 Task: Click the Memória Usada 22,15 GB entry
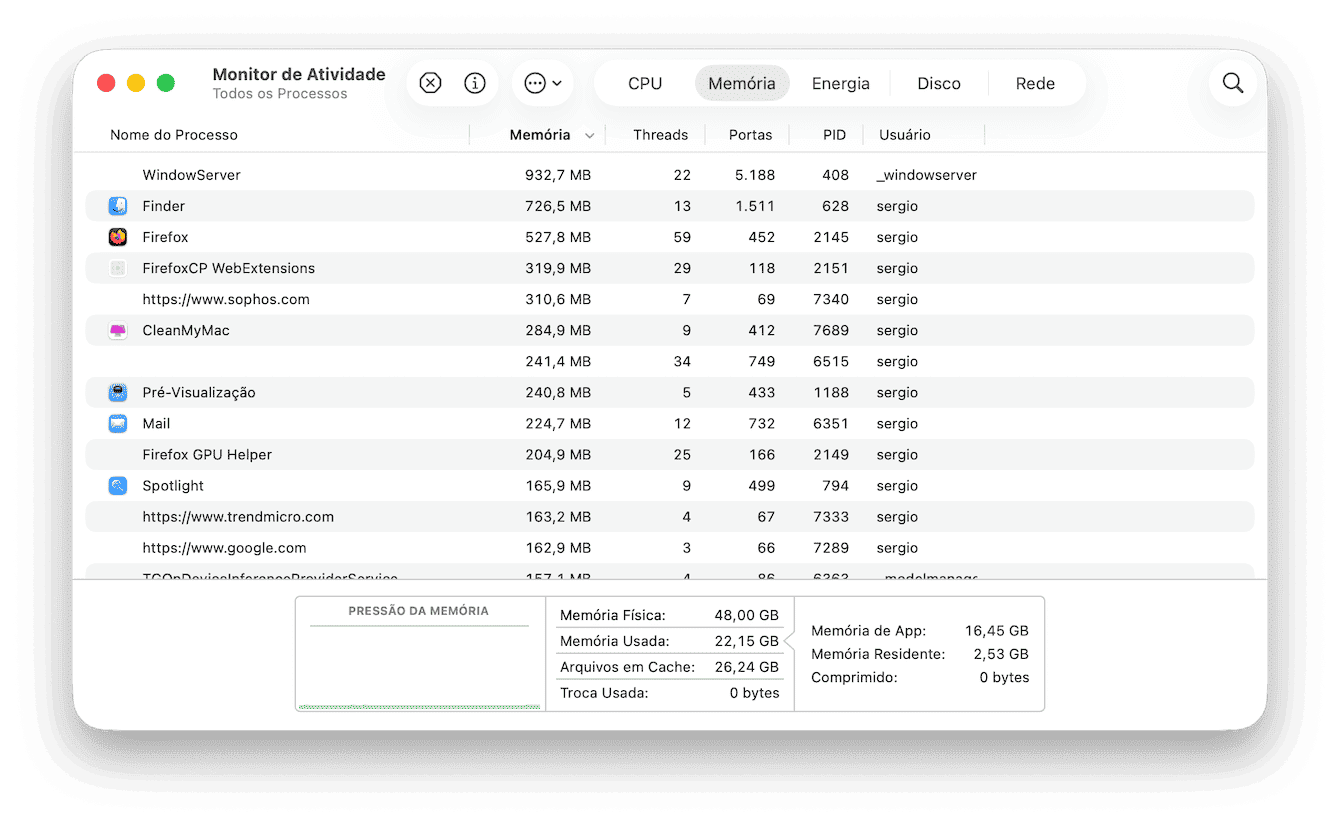[669, 641]
